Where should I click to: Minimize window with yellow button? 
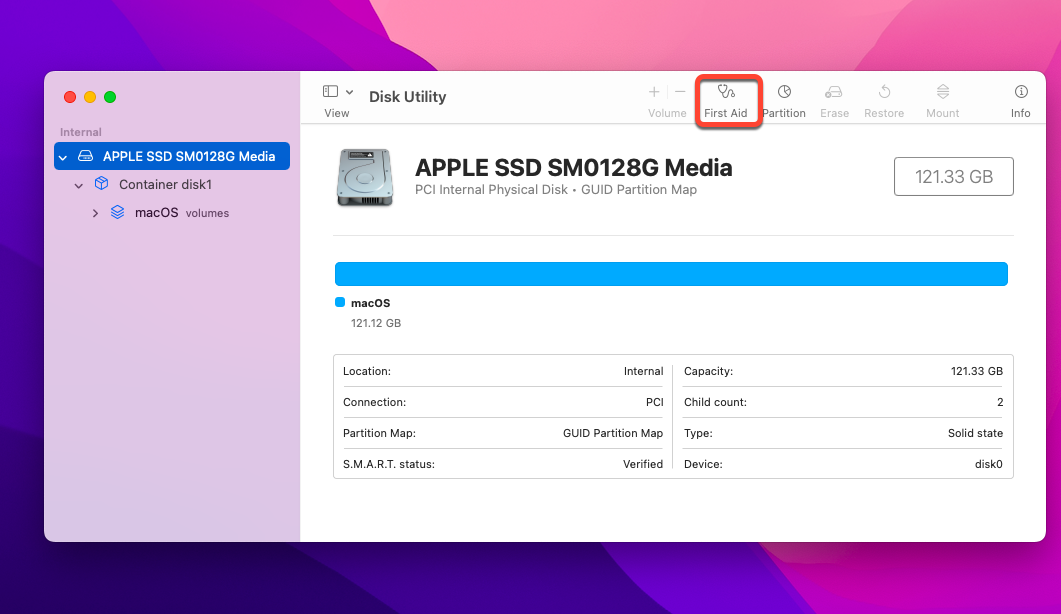pyautogui.click(x=90, y=97)
